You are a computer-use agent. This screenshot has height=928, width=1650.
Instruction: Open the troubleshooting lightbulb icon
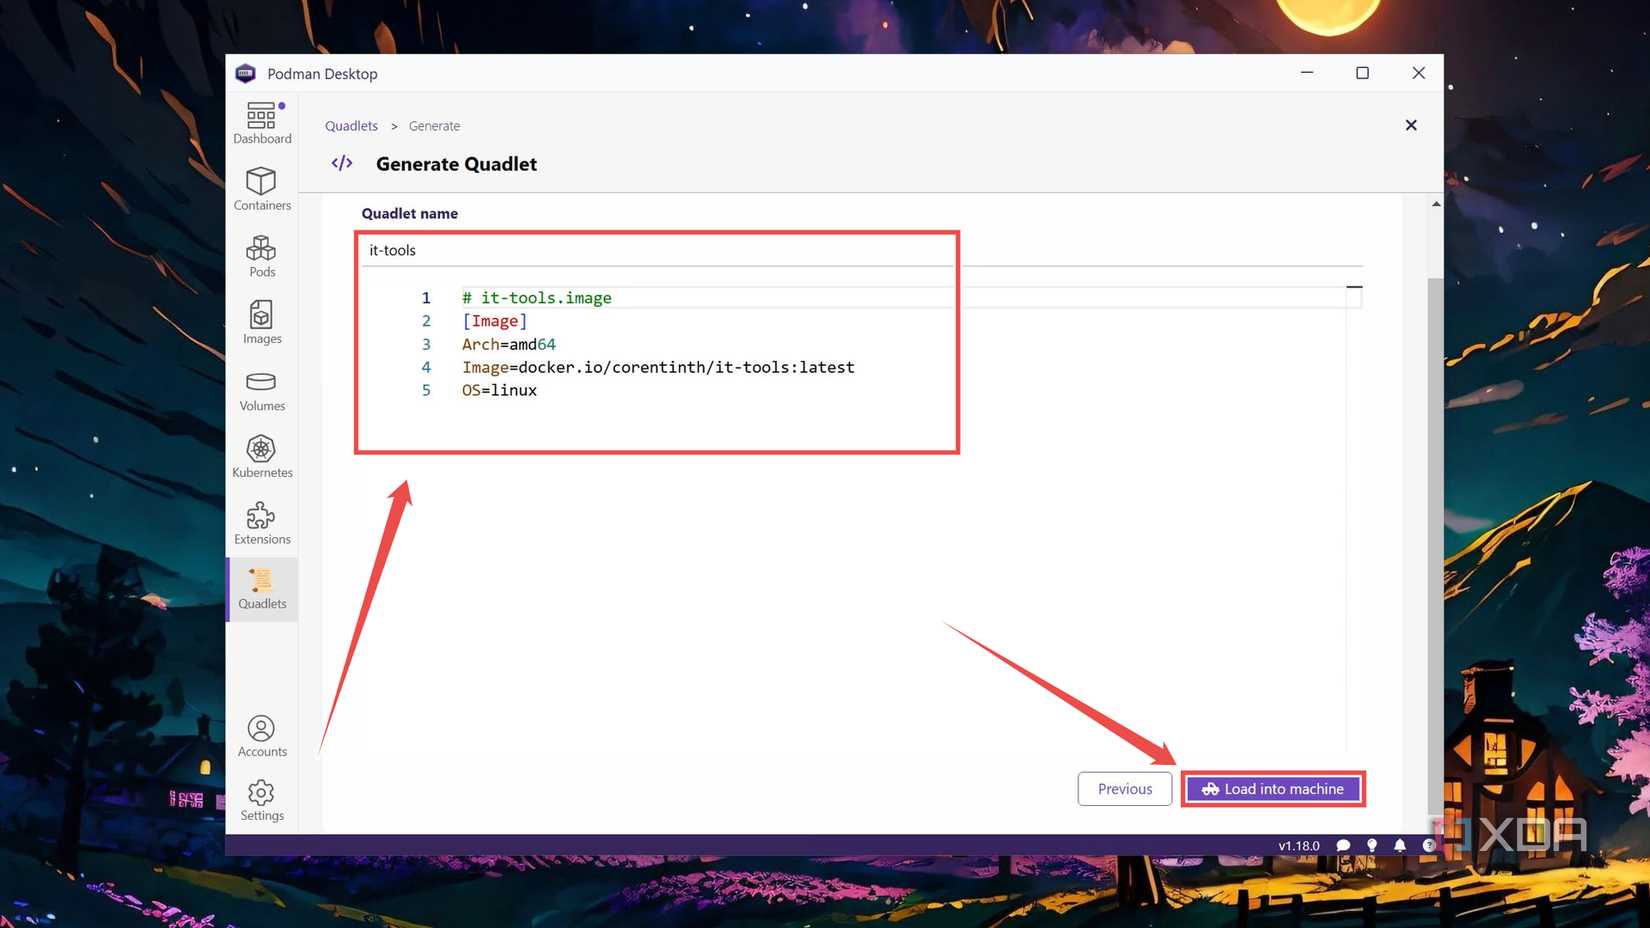click(1371, 845)
